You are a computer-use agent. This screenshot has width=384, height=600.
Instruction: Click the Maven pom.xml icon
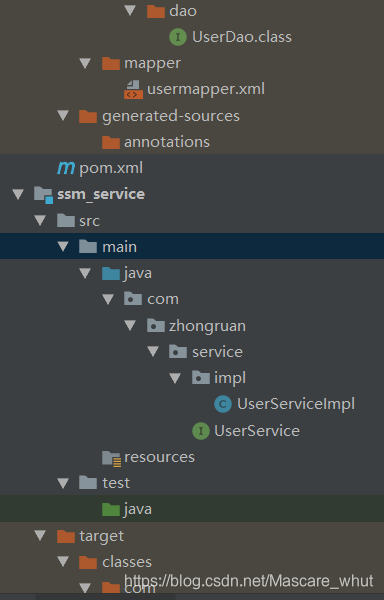[x=66, y=168]
